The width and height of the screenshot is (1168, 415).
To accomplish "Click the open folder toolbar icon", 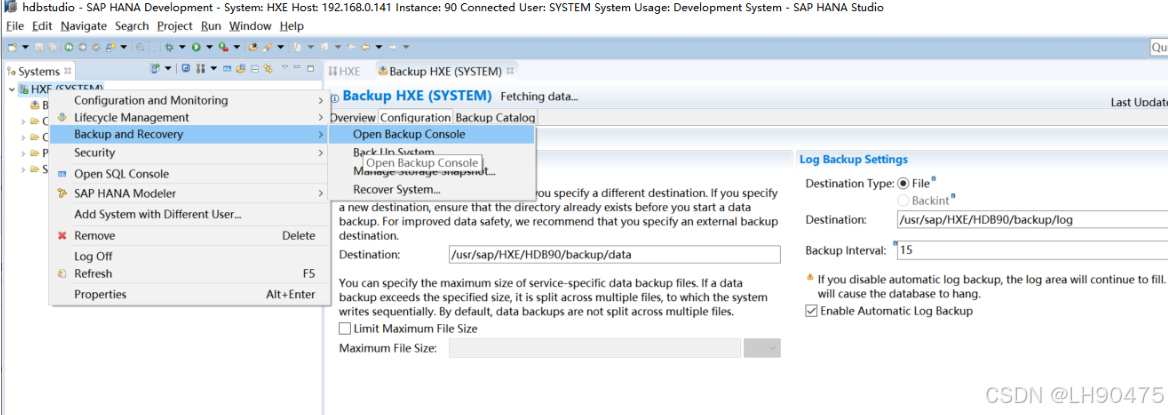I will tap(253, 47).
